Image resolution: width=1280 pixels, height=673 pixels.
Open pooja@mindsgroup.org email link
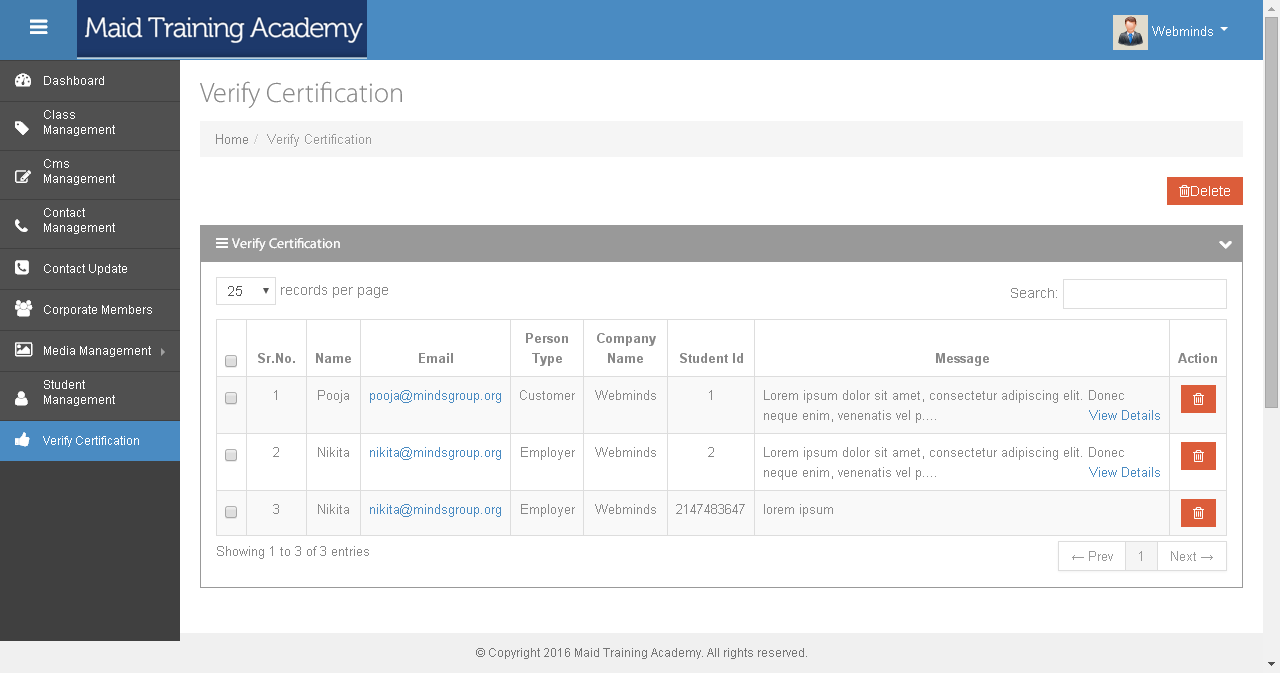[435, 396]
